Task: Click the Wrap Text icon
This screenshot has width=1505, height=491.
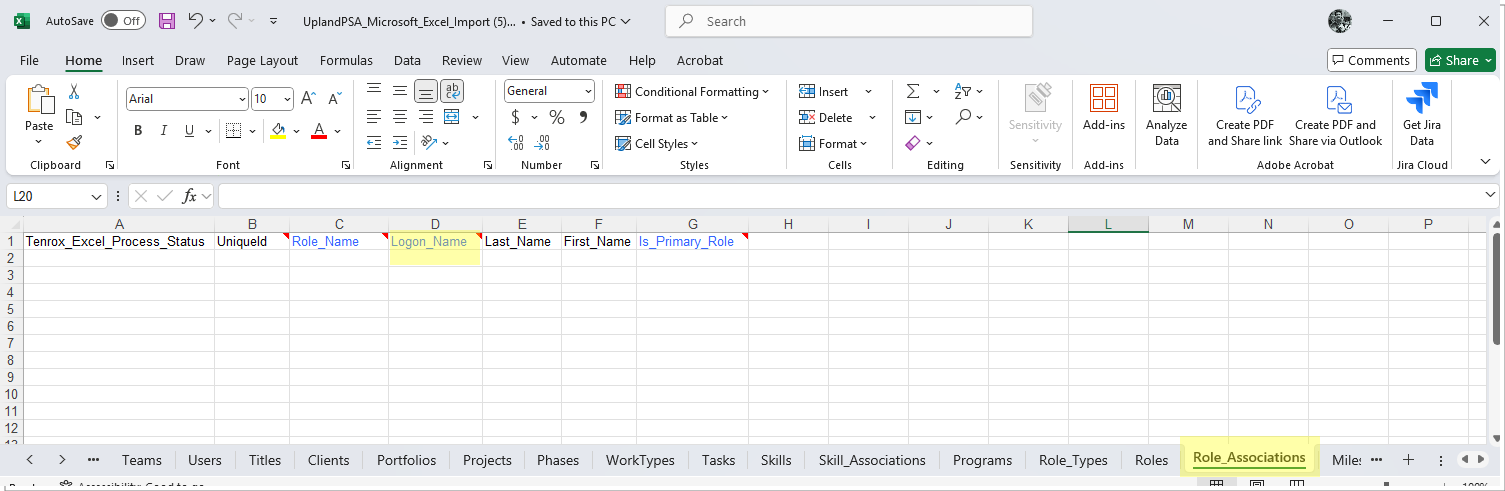Action: (452, 91)
